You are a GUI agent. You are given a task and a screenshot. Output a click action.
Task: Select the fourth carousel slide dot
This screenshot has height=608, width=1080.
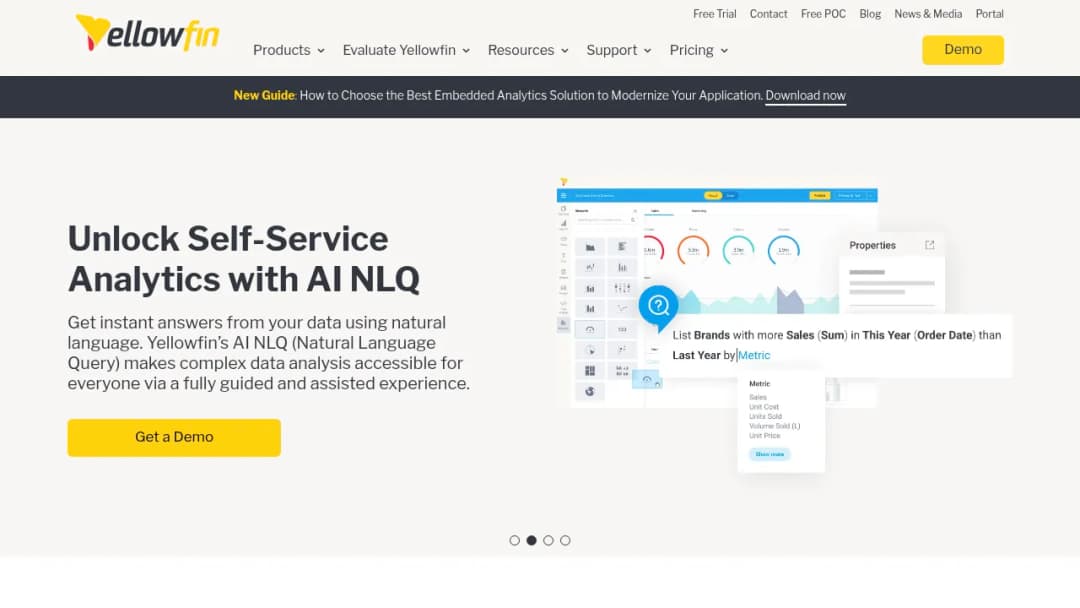565,541
